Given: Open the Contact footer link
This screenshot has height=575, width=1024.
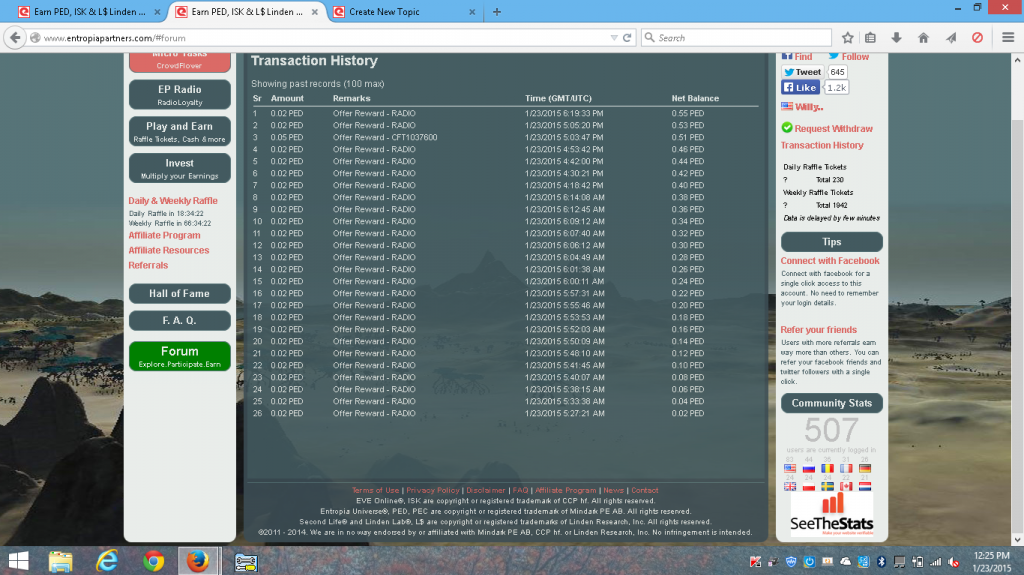Looking at the screenshot, I should (645, 491).
